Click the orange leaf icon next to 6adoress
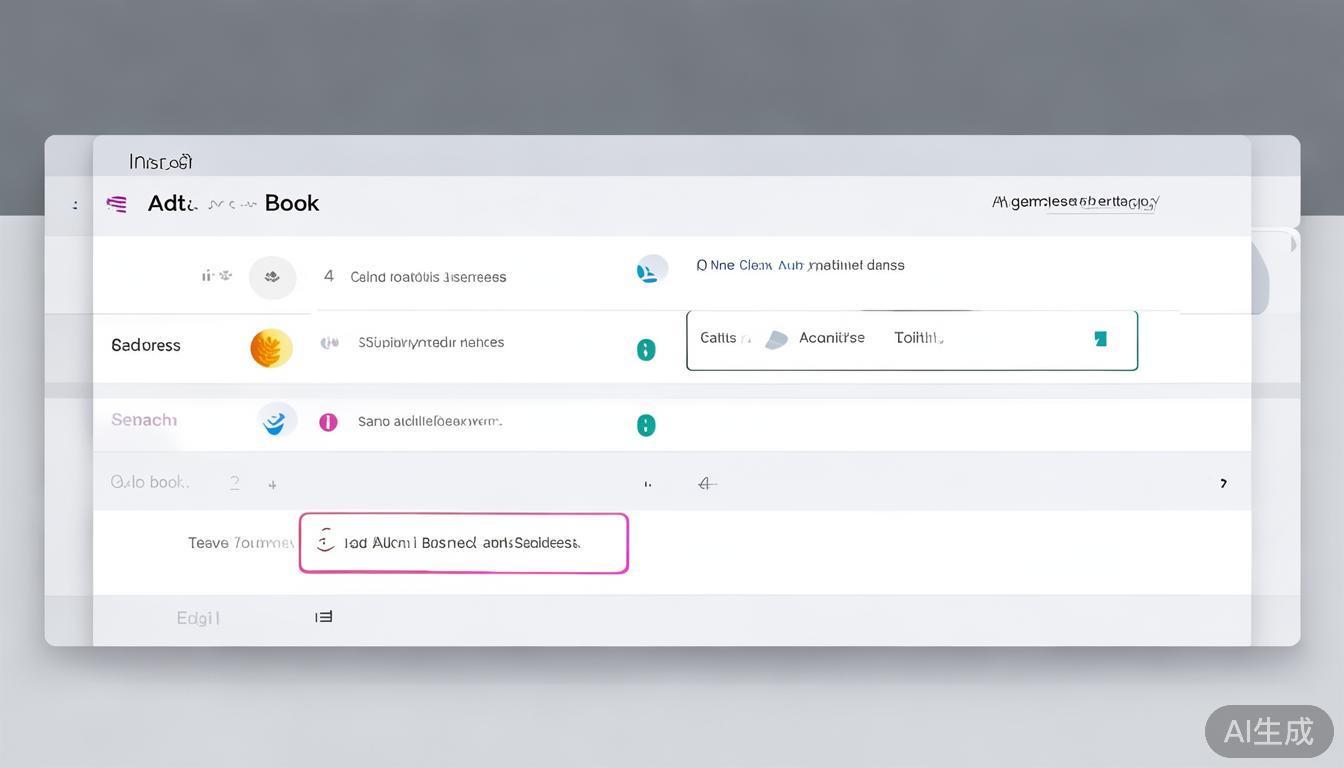This screenshot has height=768, width=1344. pyautogui.click(x=271, y=348)
